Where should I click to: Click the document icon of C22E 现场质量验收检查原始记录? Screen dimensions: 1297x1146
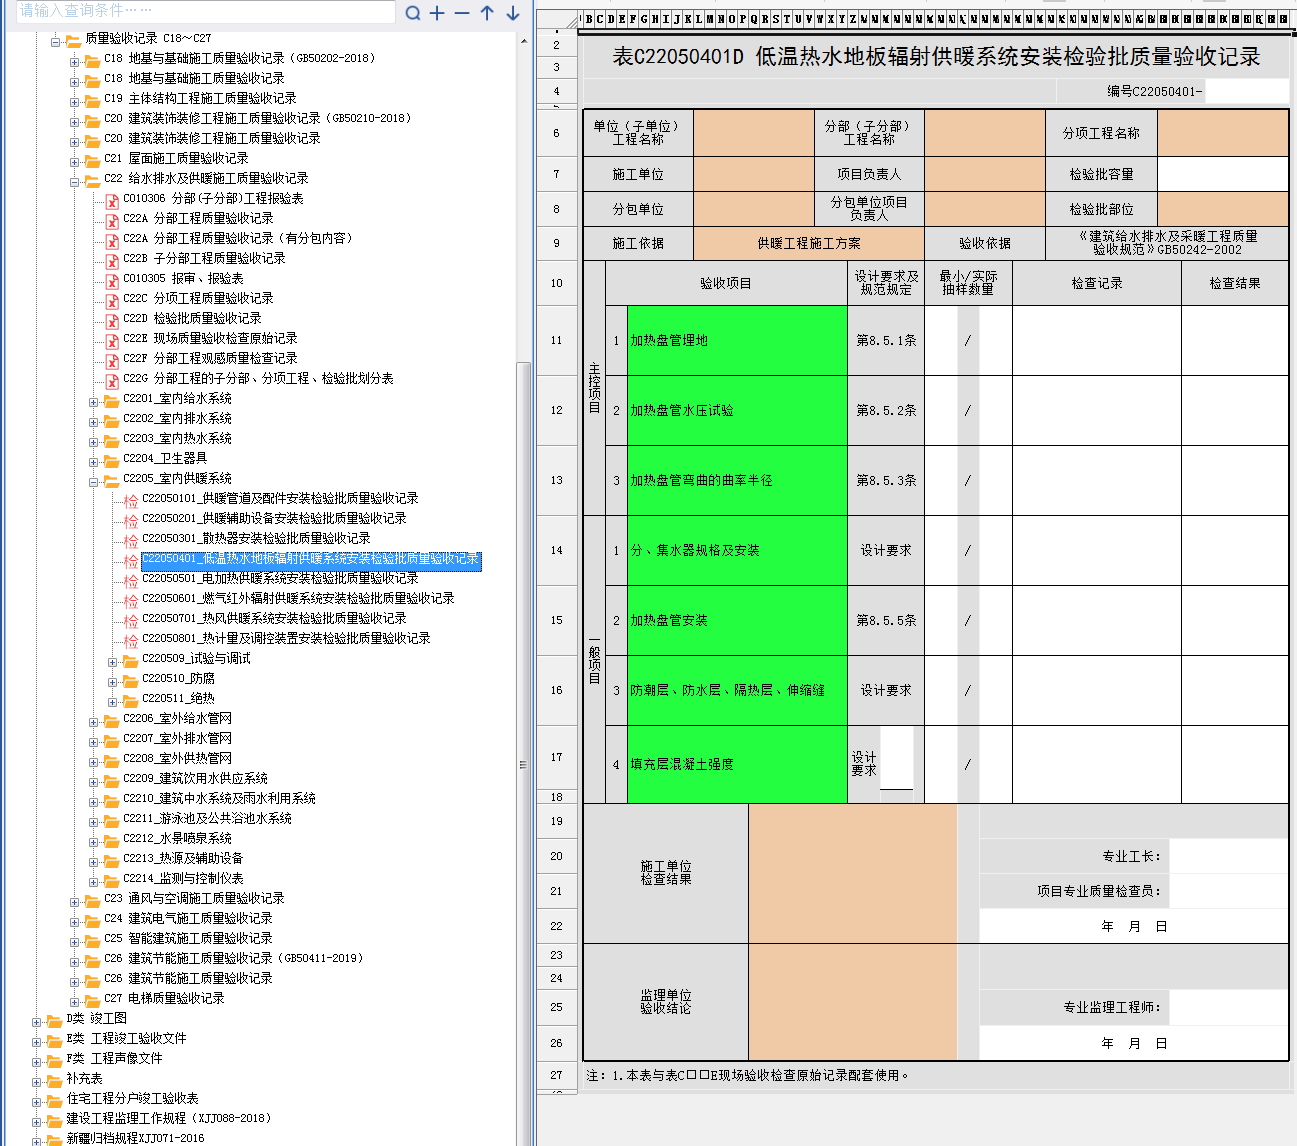pyautogui.click(x=112, y=340)
